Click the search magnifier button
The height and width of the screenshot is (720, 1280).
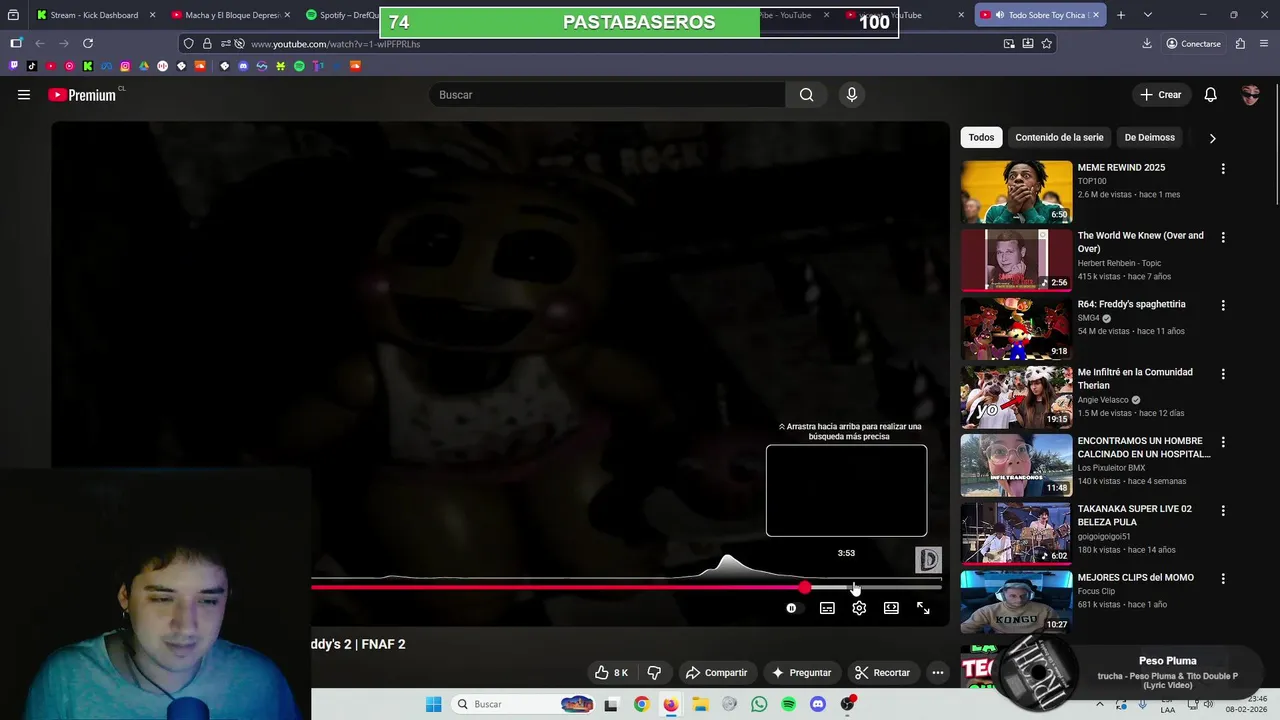pos(806,95)
